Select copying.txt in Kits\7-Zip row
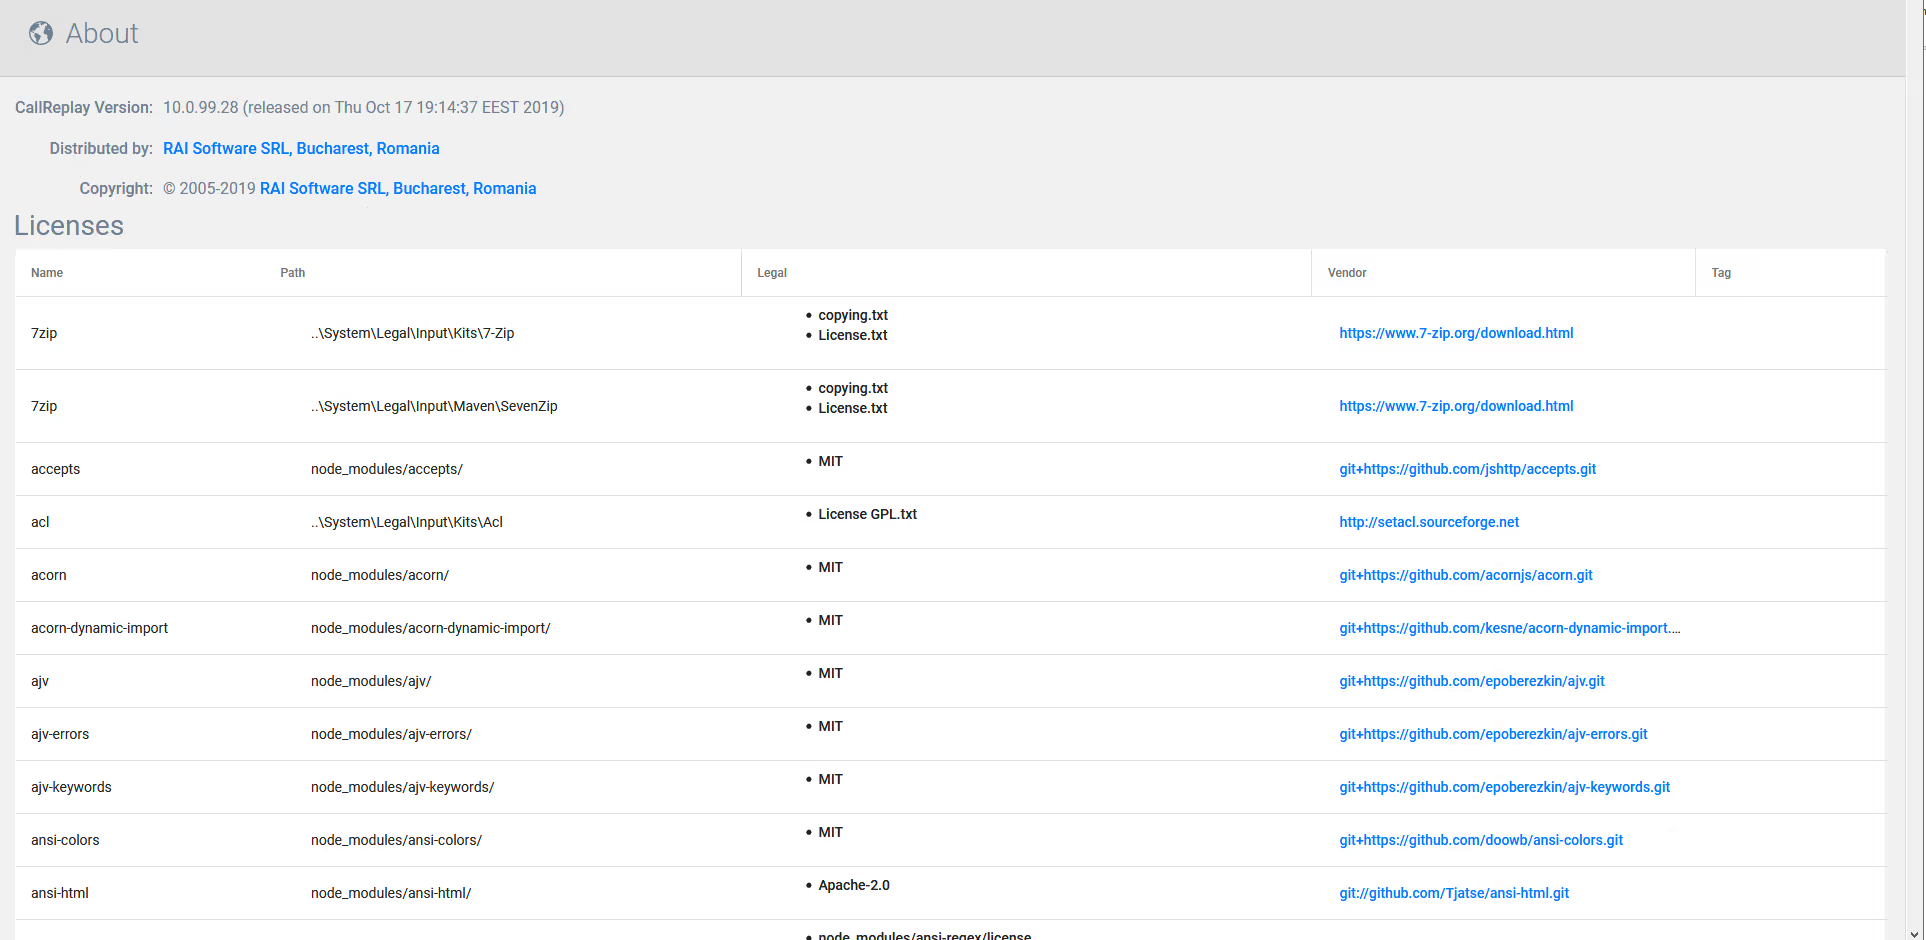Screen dimensions: 1926x940 (x=853, y=315)
